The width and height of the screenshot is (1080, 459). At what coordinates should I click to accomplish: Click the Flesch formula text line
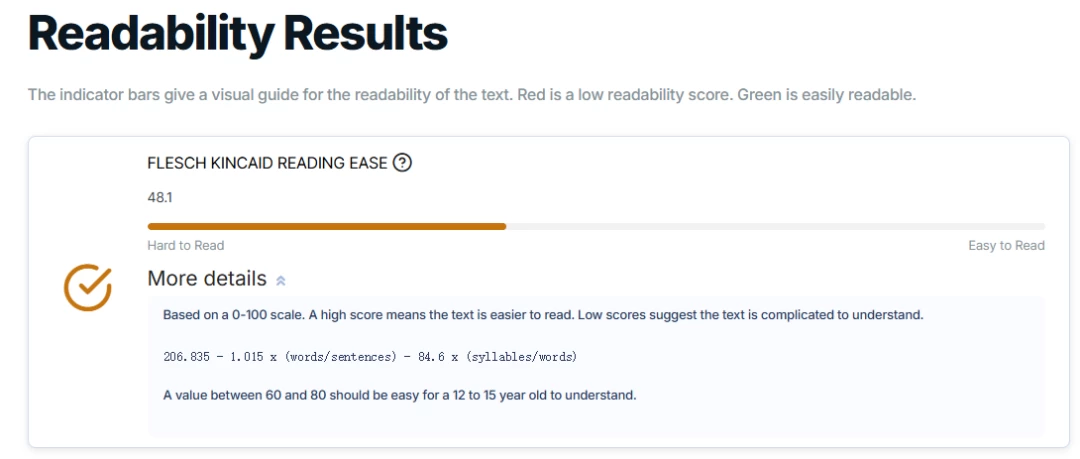tap(370, 357)
